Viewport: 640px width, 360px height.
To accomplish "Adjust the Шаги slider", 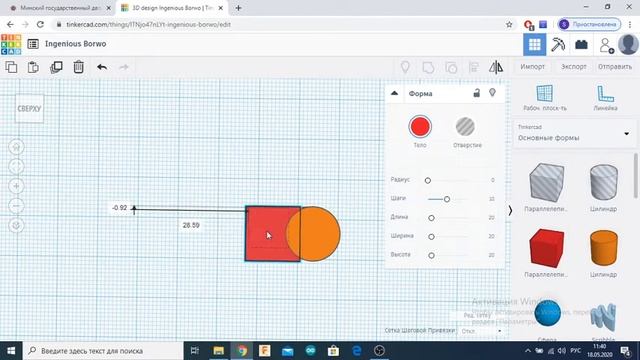I will (x=447, y=199).
